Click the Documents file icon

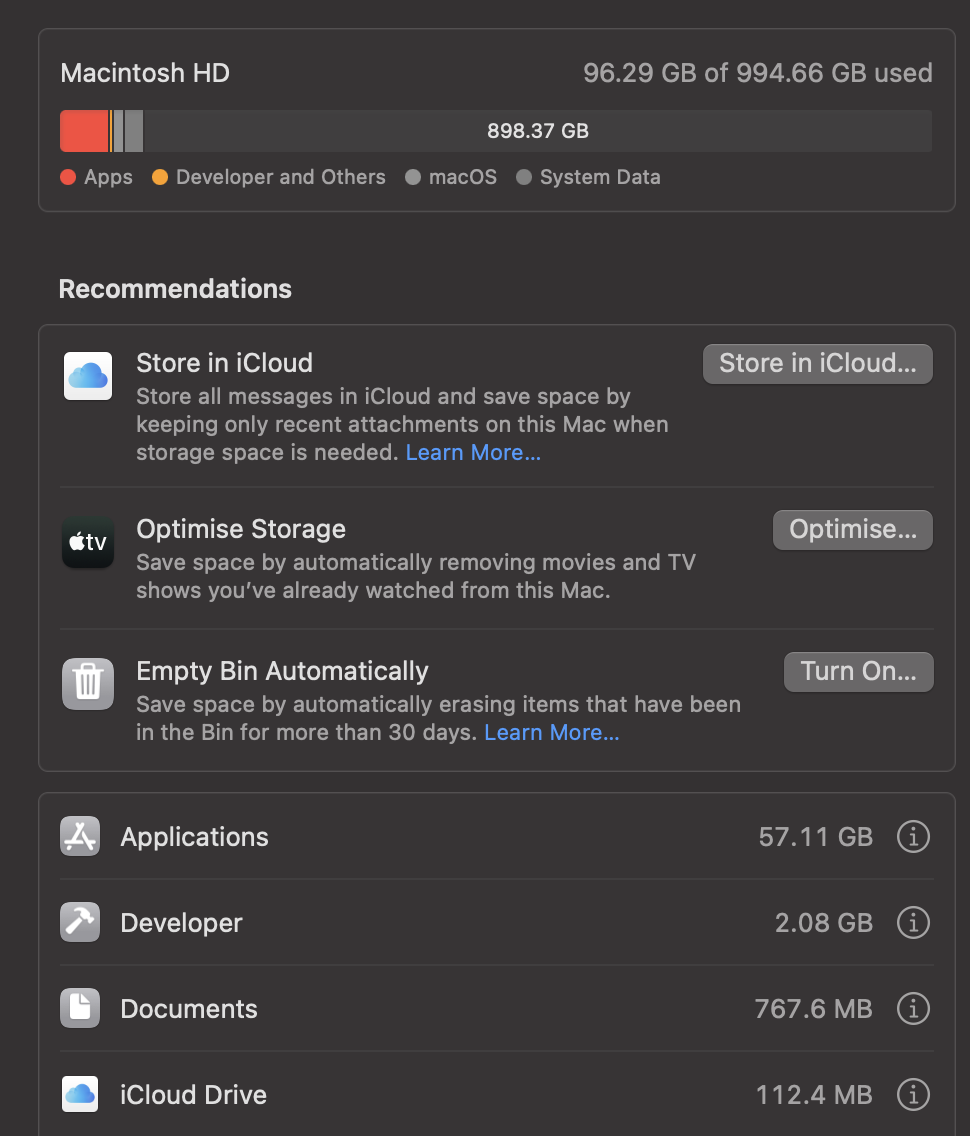[x=80, y=1009]
